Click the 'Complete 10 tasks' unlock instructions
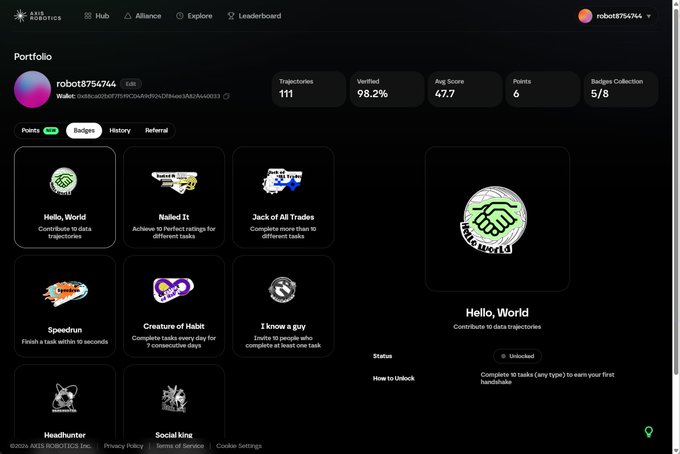The width and height of the screenshot is (680, 454). 547,378
